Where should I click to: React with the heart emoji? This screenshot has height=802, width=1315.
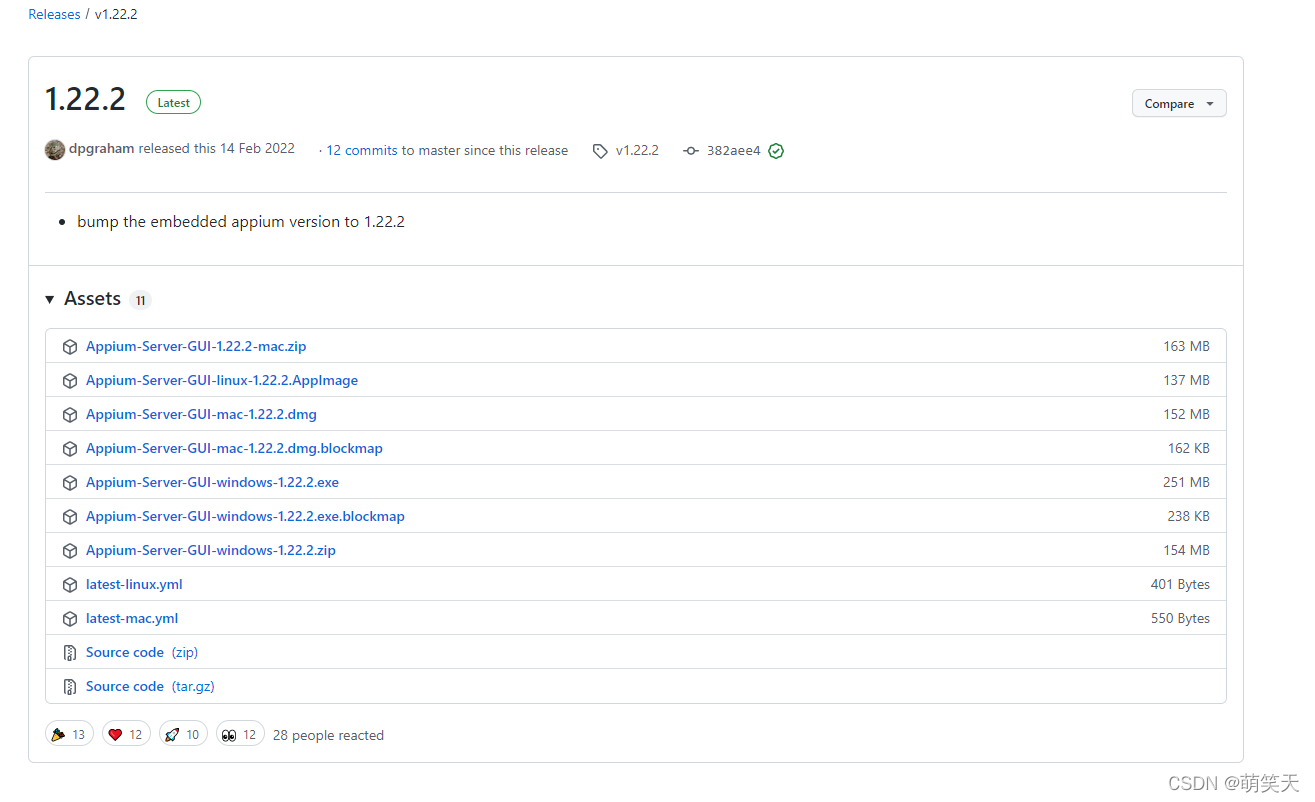127,734
